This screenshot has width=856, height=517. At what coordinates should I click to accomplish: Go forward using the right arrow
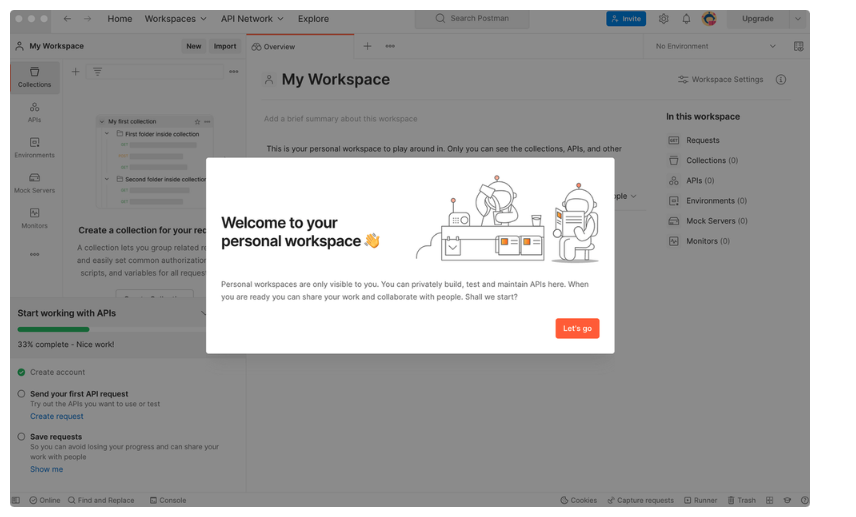87,19
